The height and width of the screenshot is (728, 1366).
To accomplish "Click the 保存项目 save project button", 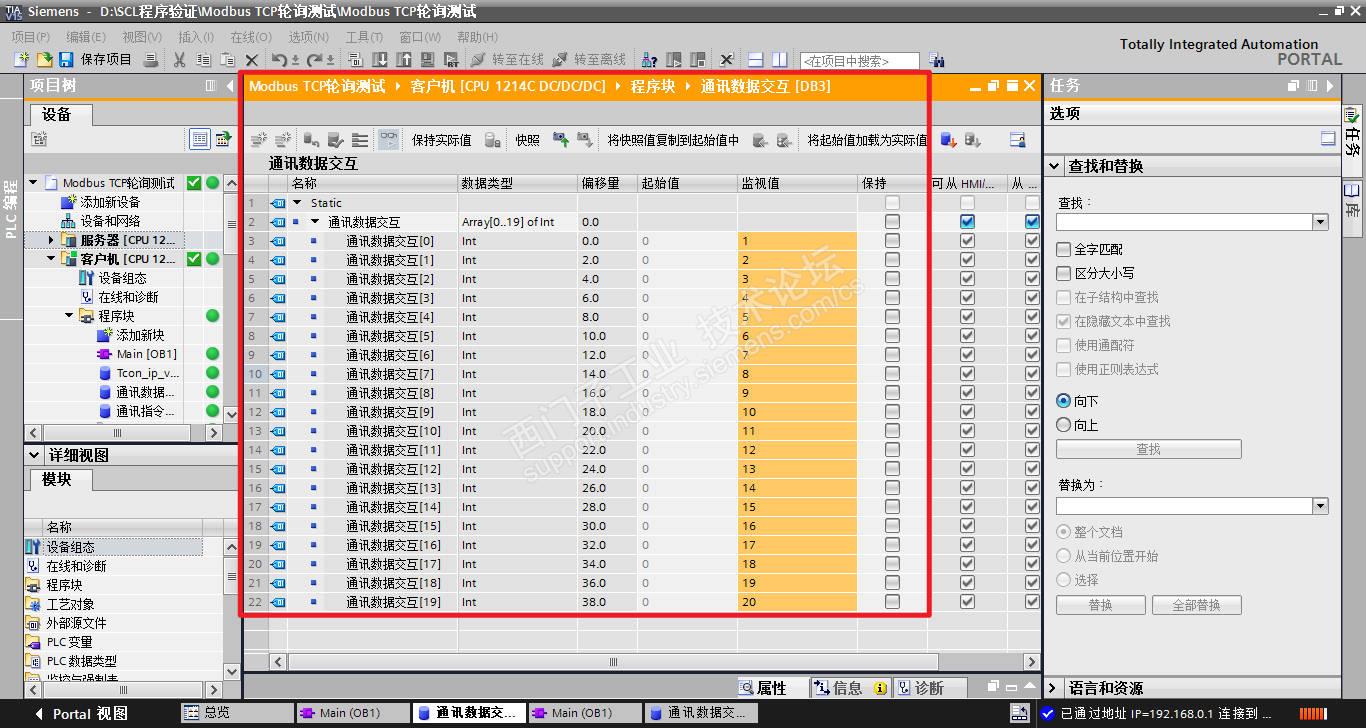I will (96, 60).
